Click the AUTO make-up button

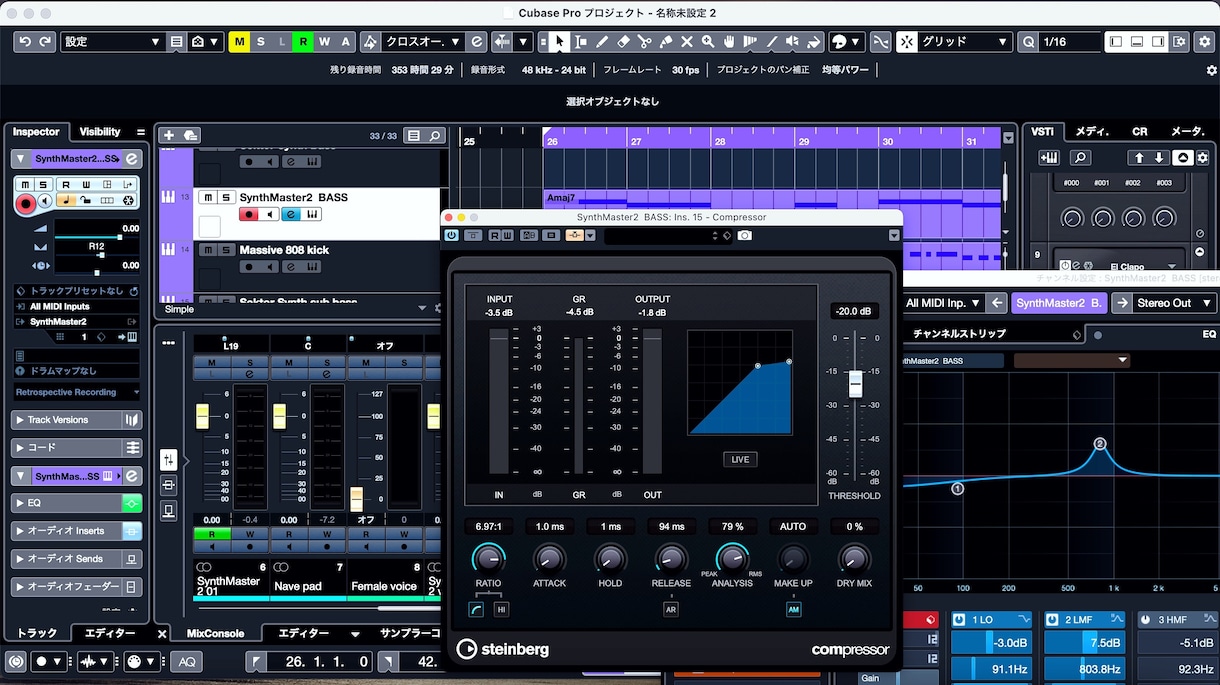793,526
